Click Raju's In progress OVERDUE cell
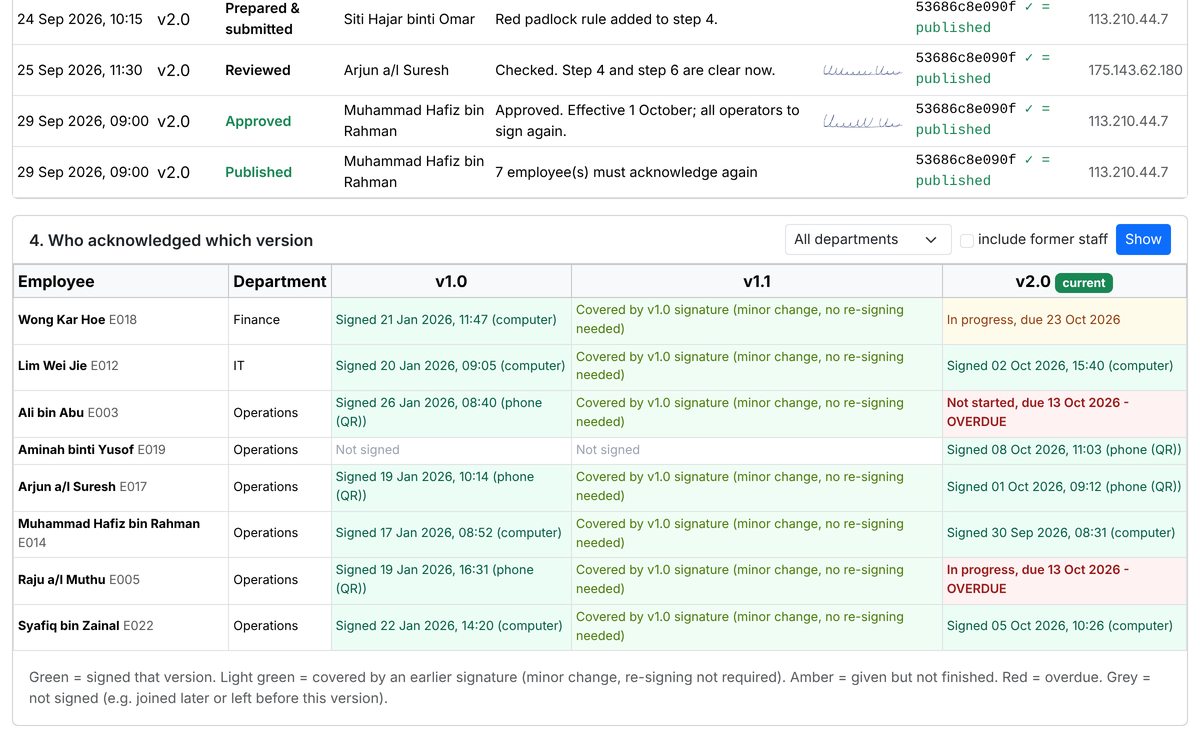This screenshot has height=750, width=1200. coord(1064,580)
